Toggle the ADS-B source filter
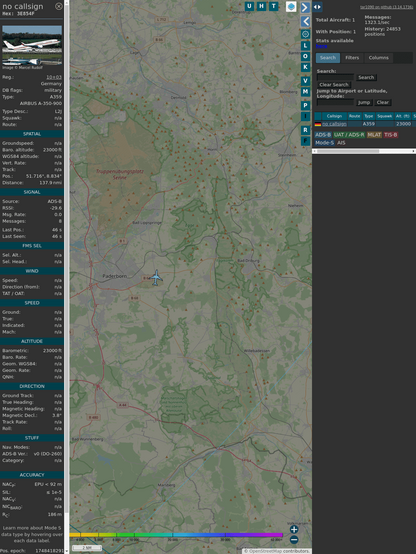416x554 pixels. coord(323,135)
